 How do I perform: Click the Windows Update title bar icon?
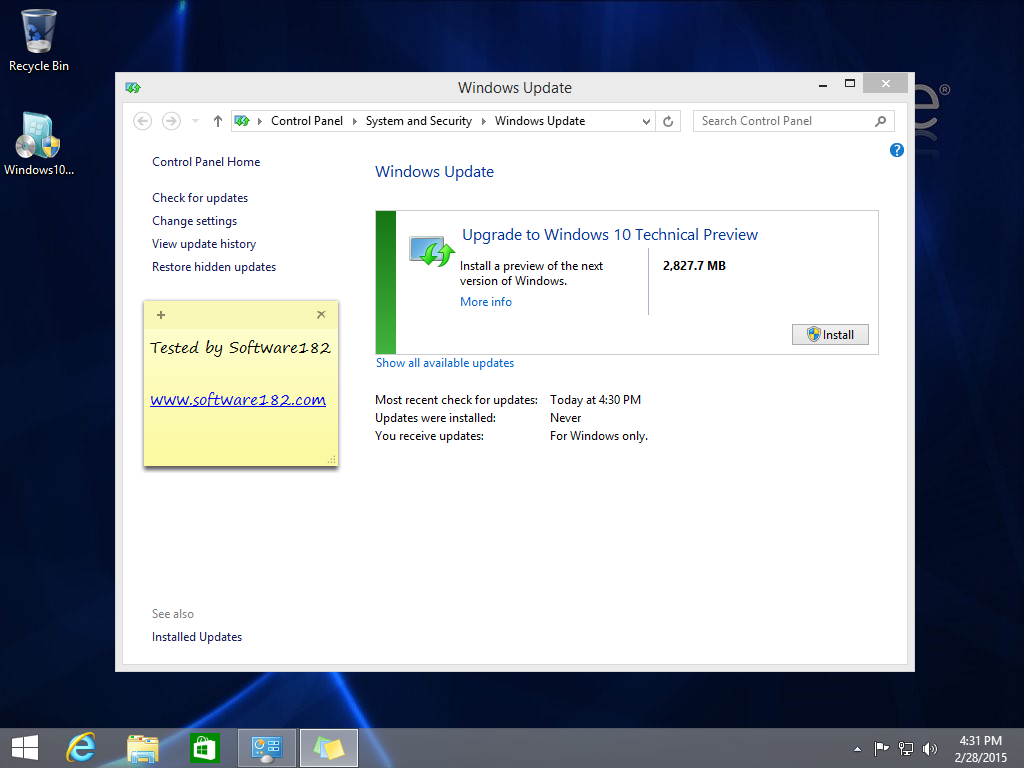click(133, 88)
